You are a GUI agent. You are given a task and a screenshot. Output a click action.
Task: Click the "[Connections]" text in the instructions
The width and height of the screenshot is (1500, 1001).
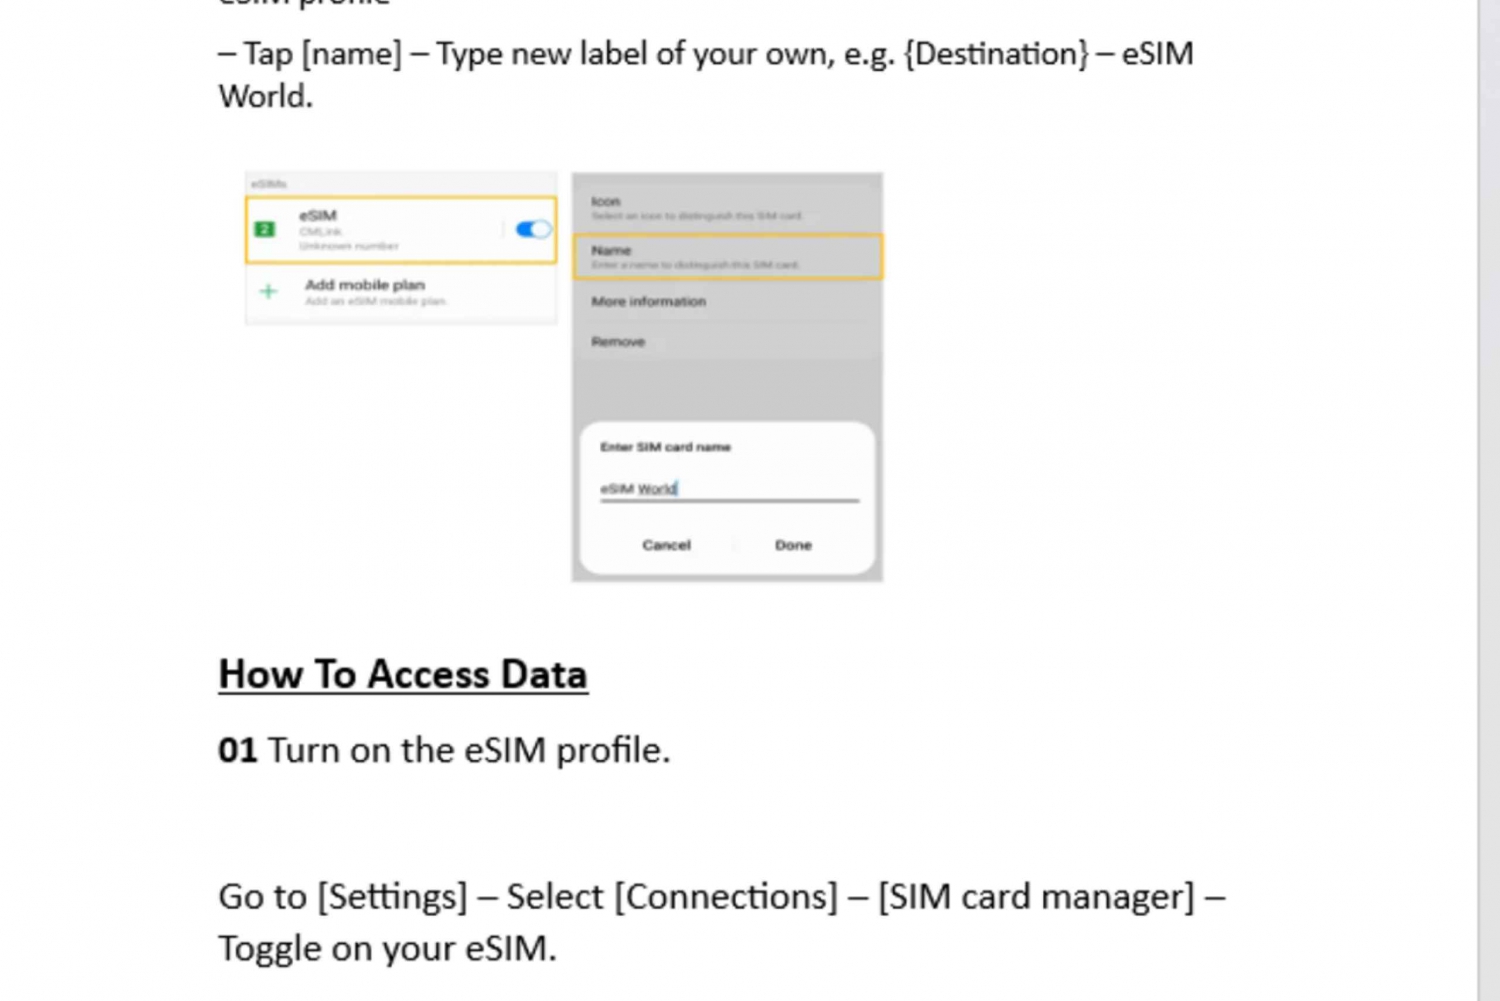click(726, 897)
